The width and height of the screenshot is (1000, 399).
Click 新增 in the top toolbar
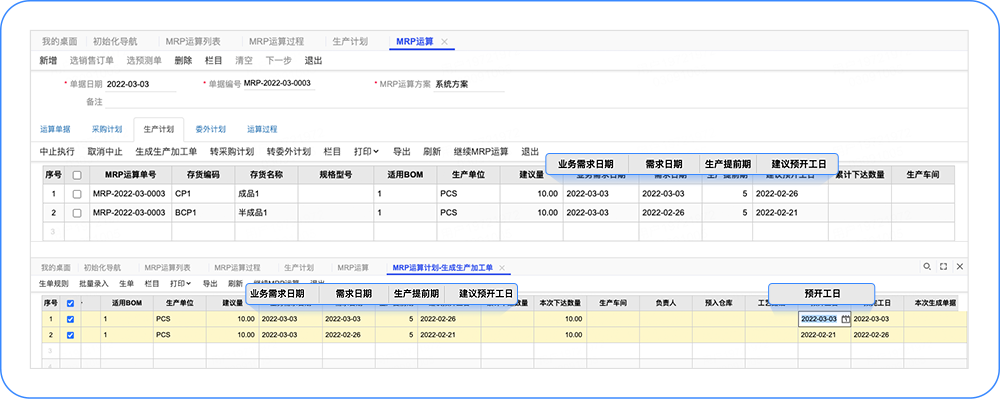tap(48, 61)
